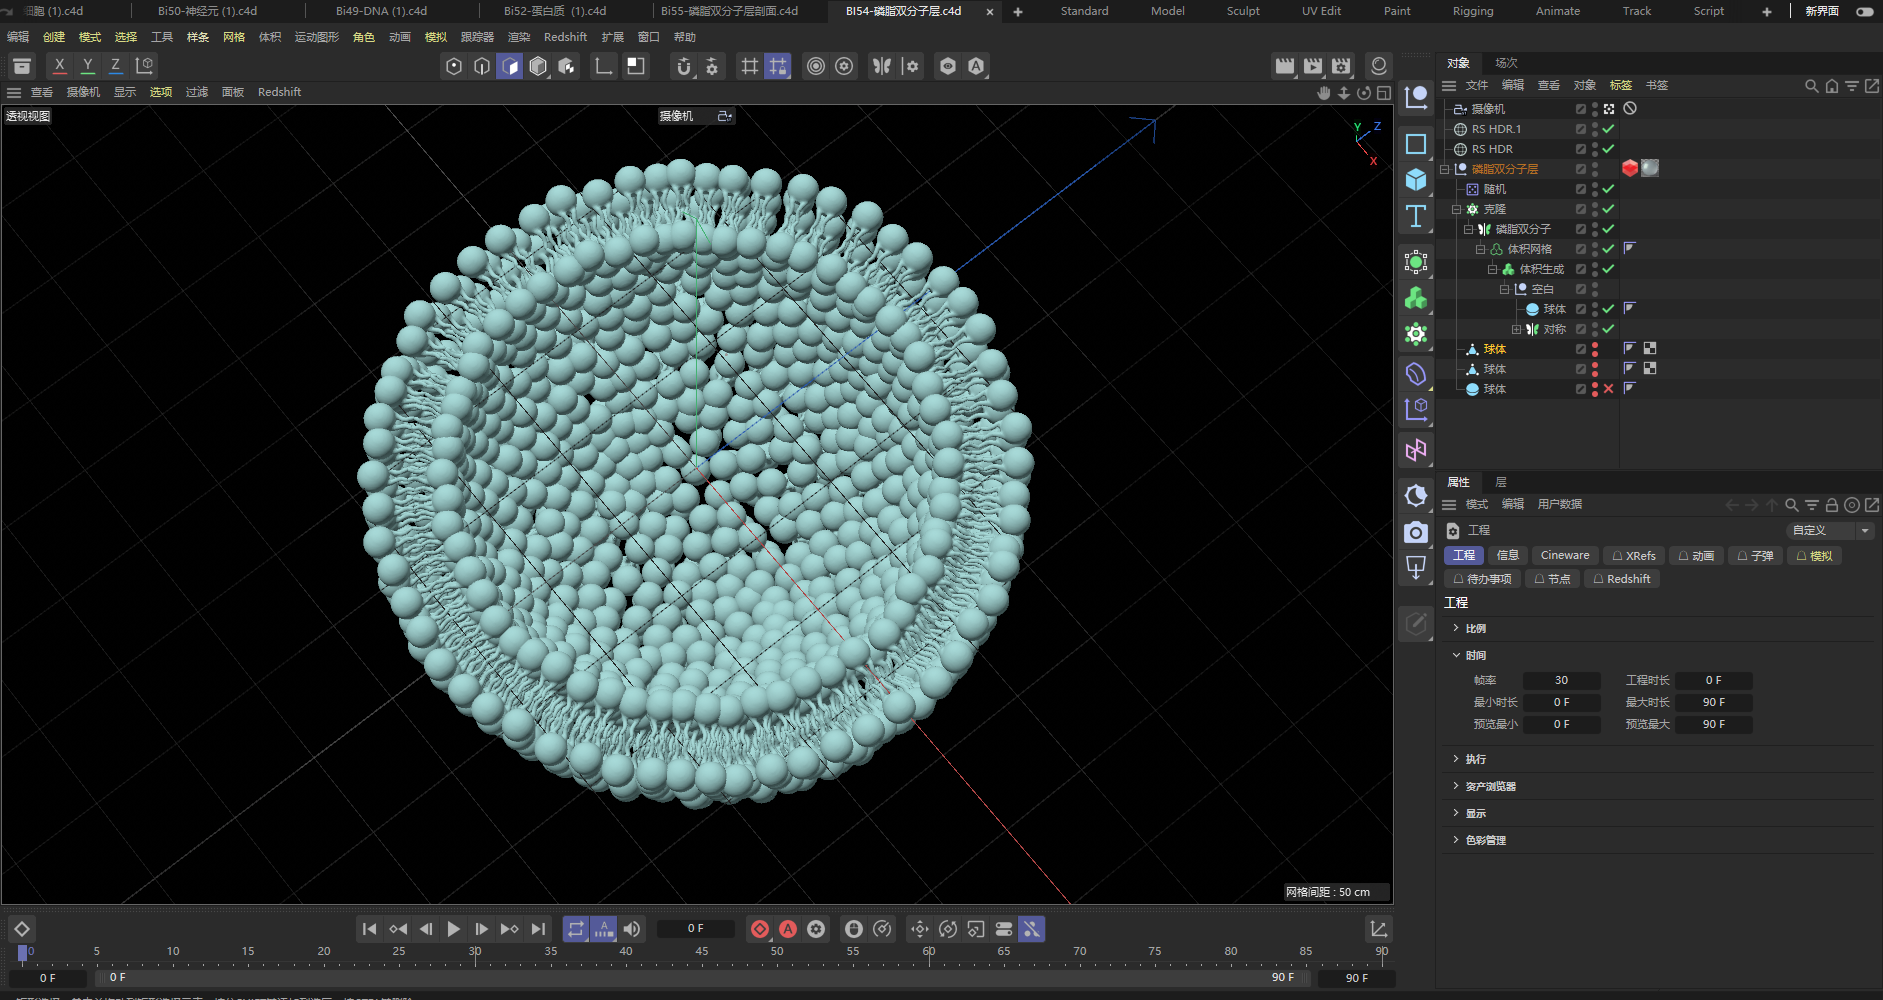The image size is (1883, 1000).
Task: Click the play forward button
Action: (x=453, y=929)
